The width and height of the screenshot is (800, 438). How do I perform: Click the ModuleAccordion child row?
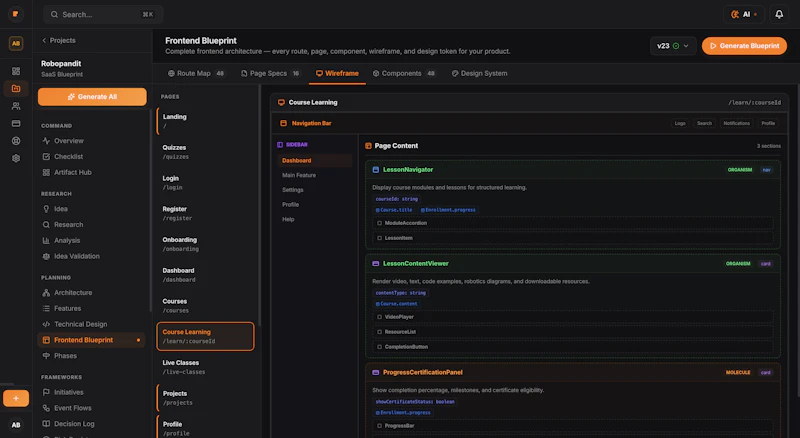point(572,223)
